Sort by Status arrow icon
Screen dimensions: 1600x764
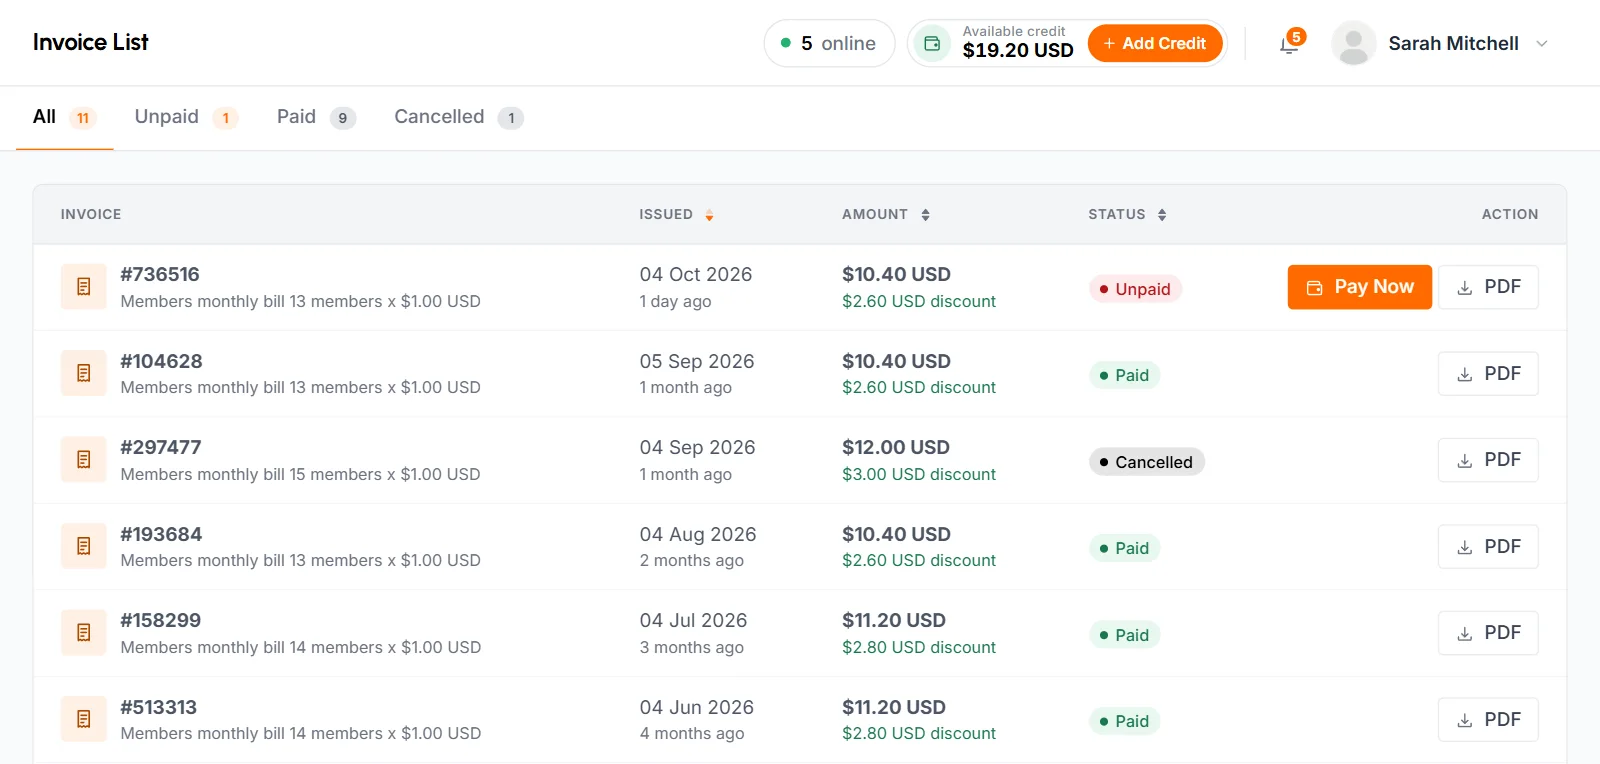click(x=1162, y=215)
